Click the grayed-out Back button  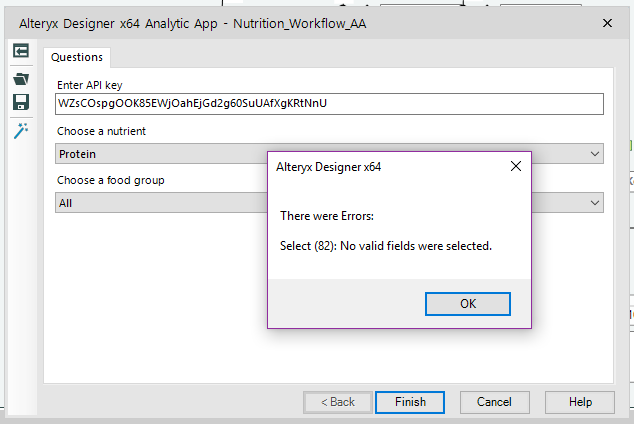coord(338,402)
